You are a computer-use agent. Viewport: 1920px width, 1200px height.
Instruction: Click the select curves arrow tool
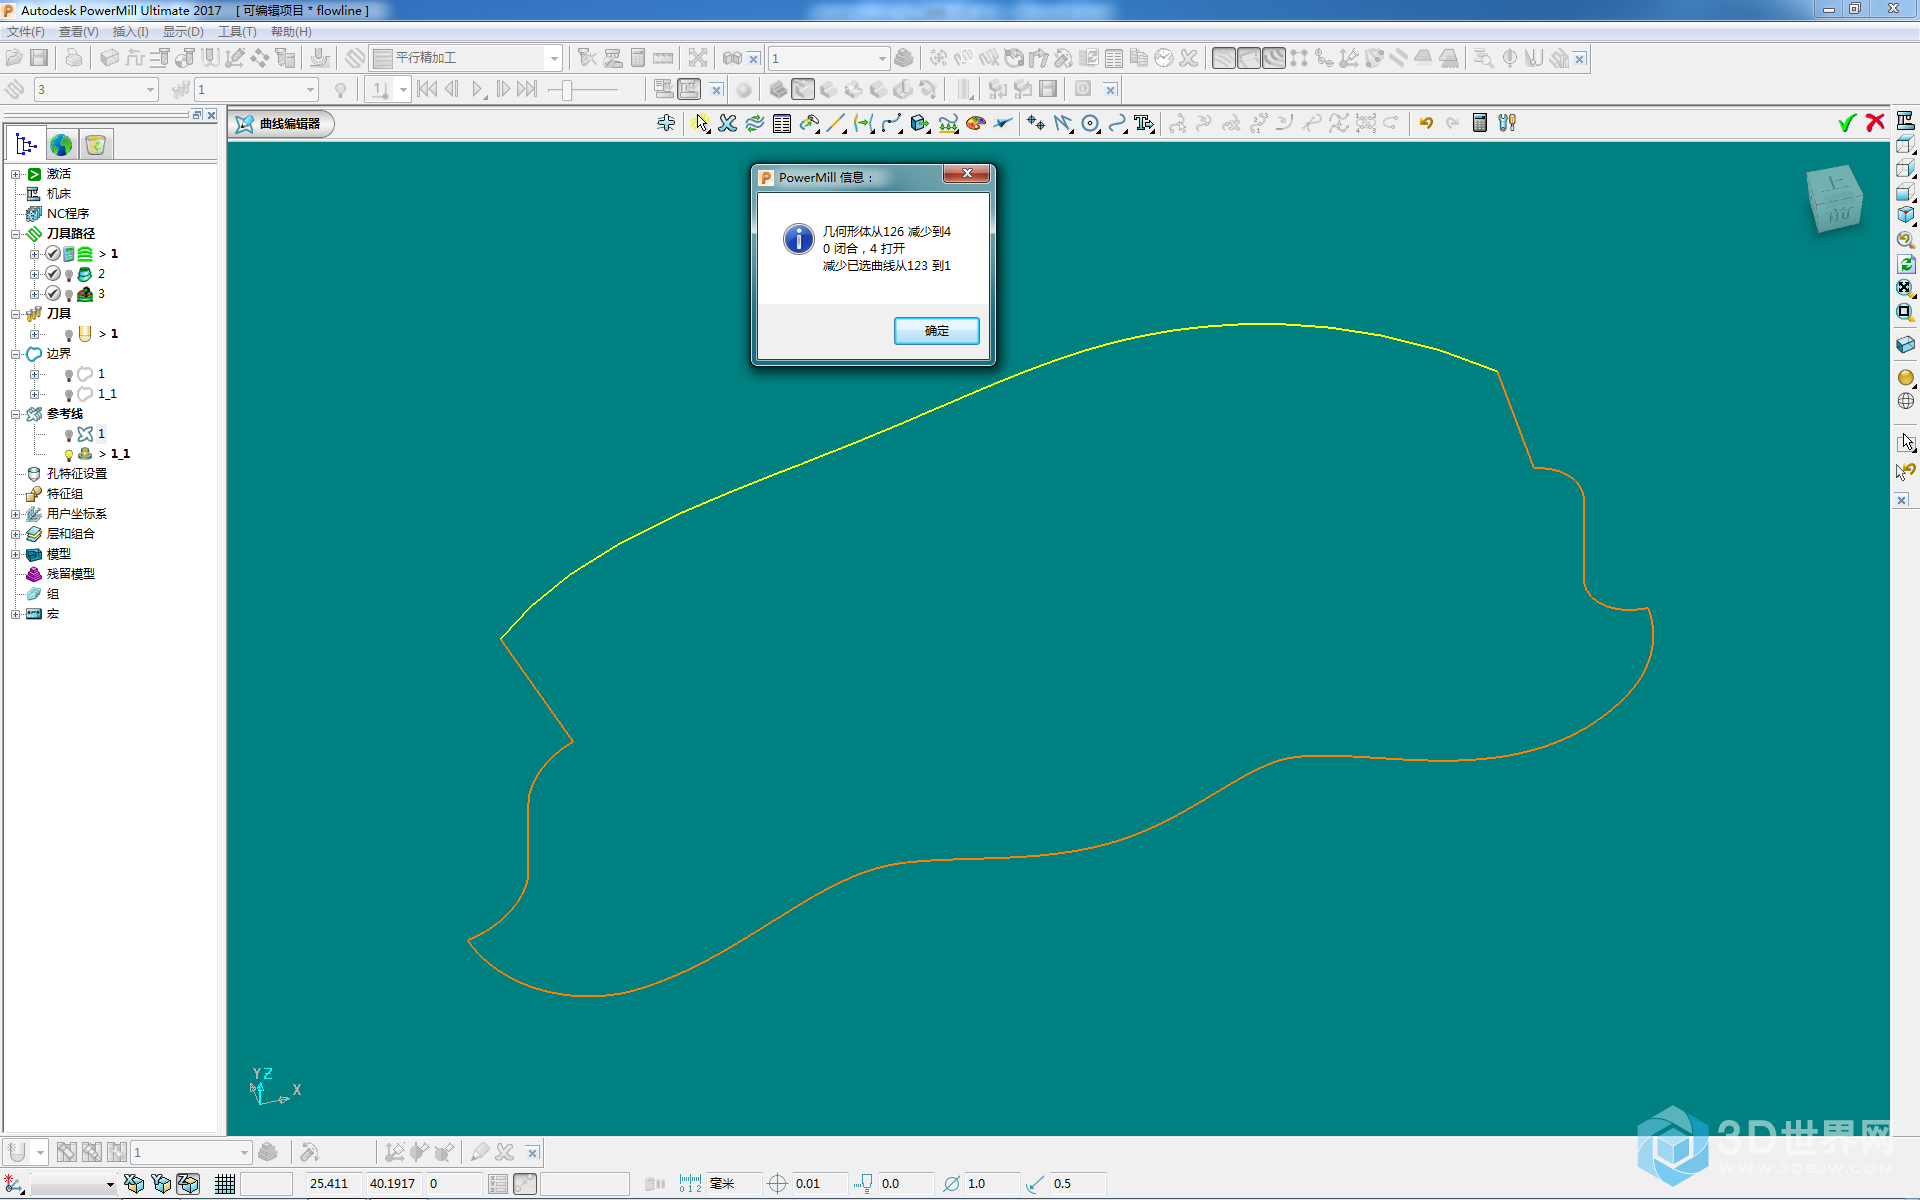pos(700,123)
